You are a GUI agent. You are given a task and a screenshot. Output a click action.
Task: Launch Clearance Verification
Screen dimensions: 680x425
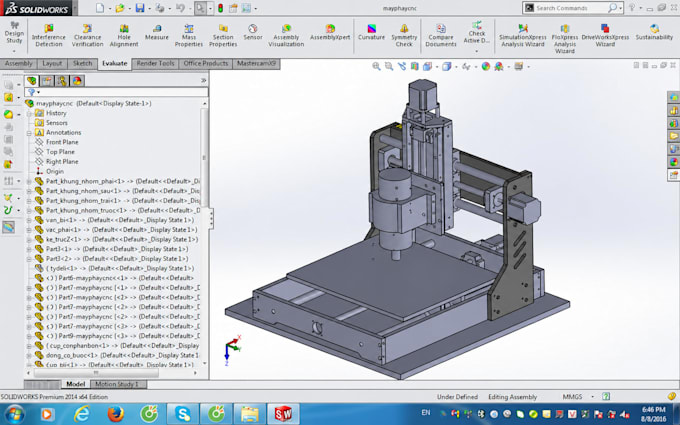click(x=87, y=35)
